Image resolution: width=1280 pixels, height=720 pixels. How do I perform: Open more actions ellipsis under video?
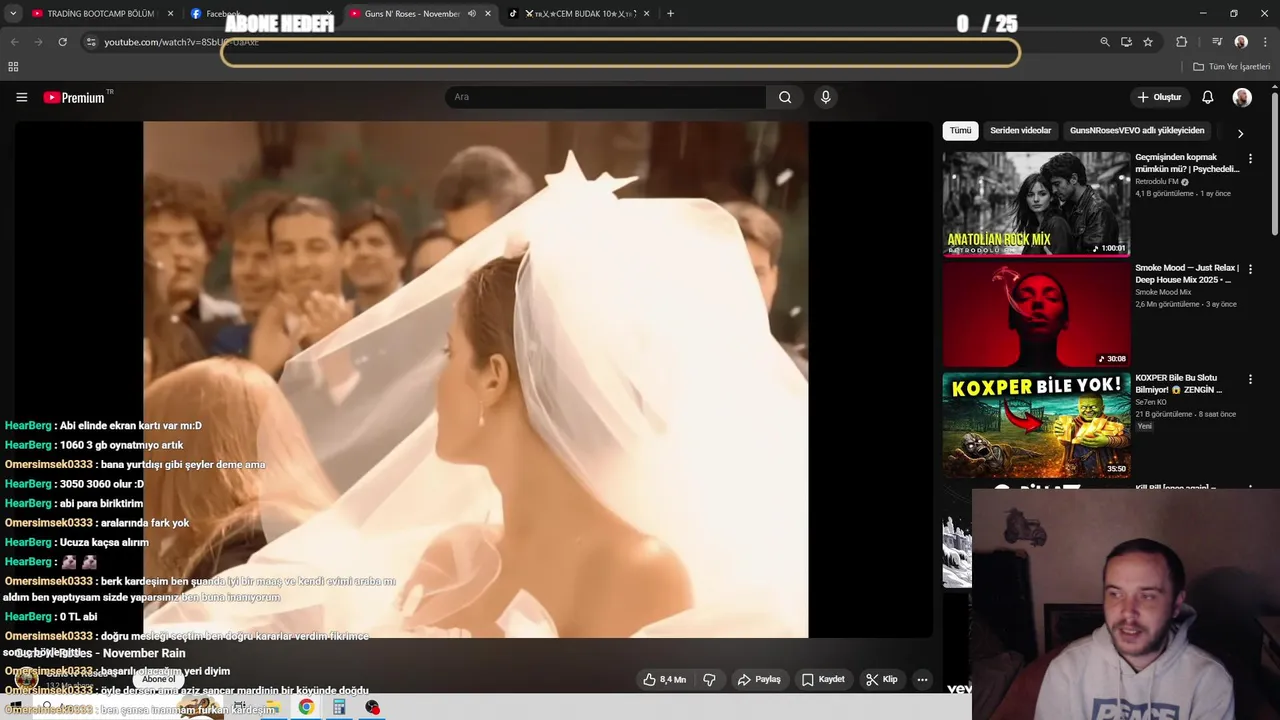922,679
